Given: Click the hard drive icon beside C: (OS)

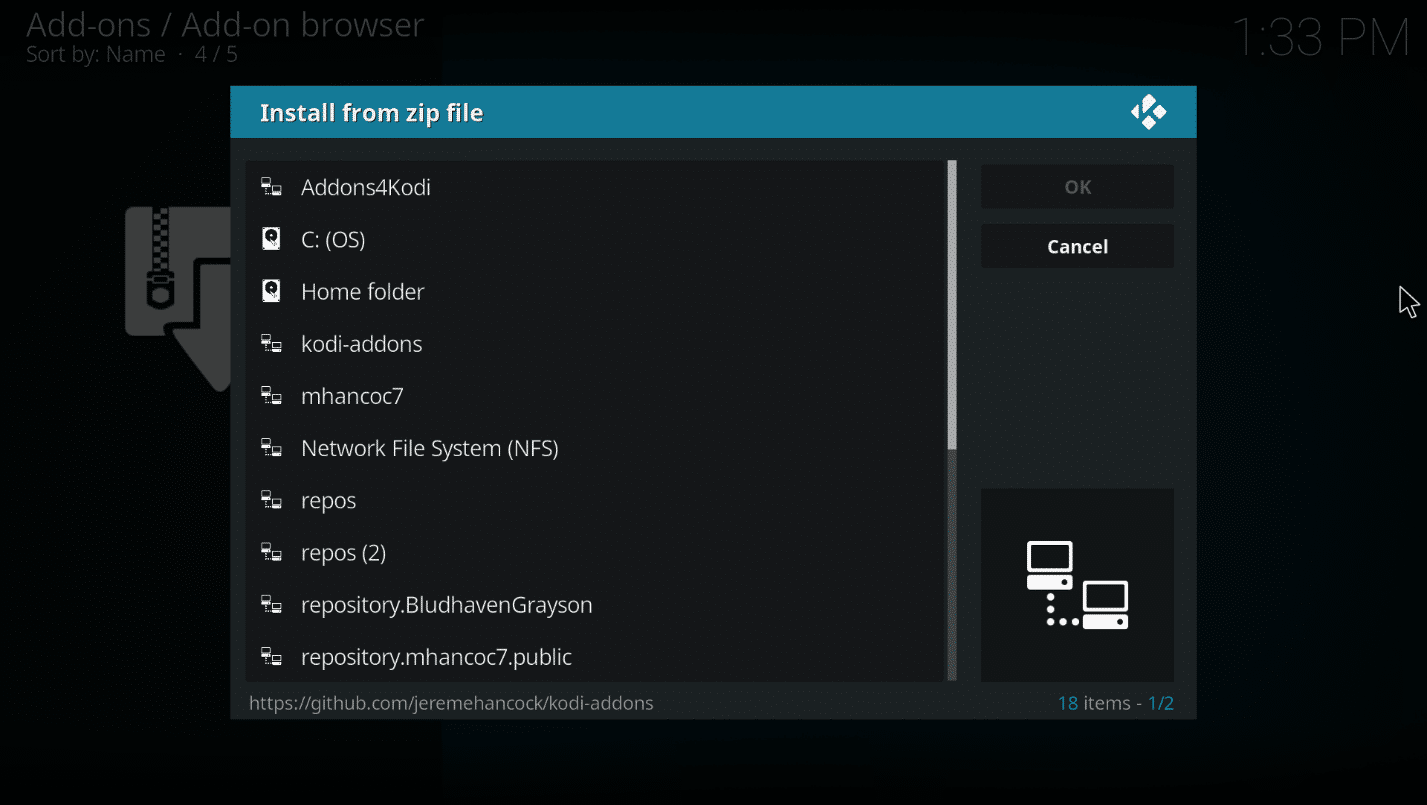Looking at the screenshot, I should click(271, 239).
